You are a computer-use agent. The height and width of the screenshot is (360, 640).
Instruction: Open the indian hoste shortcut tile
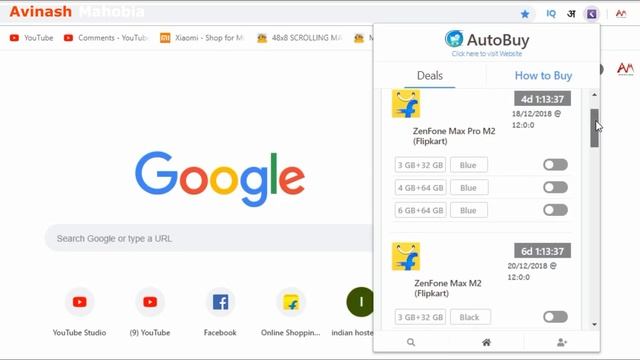(x=353, y=313)
